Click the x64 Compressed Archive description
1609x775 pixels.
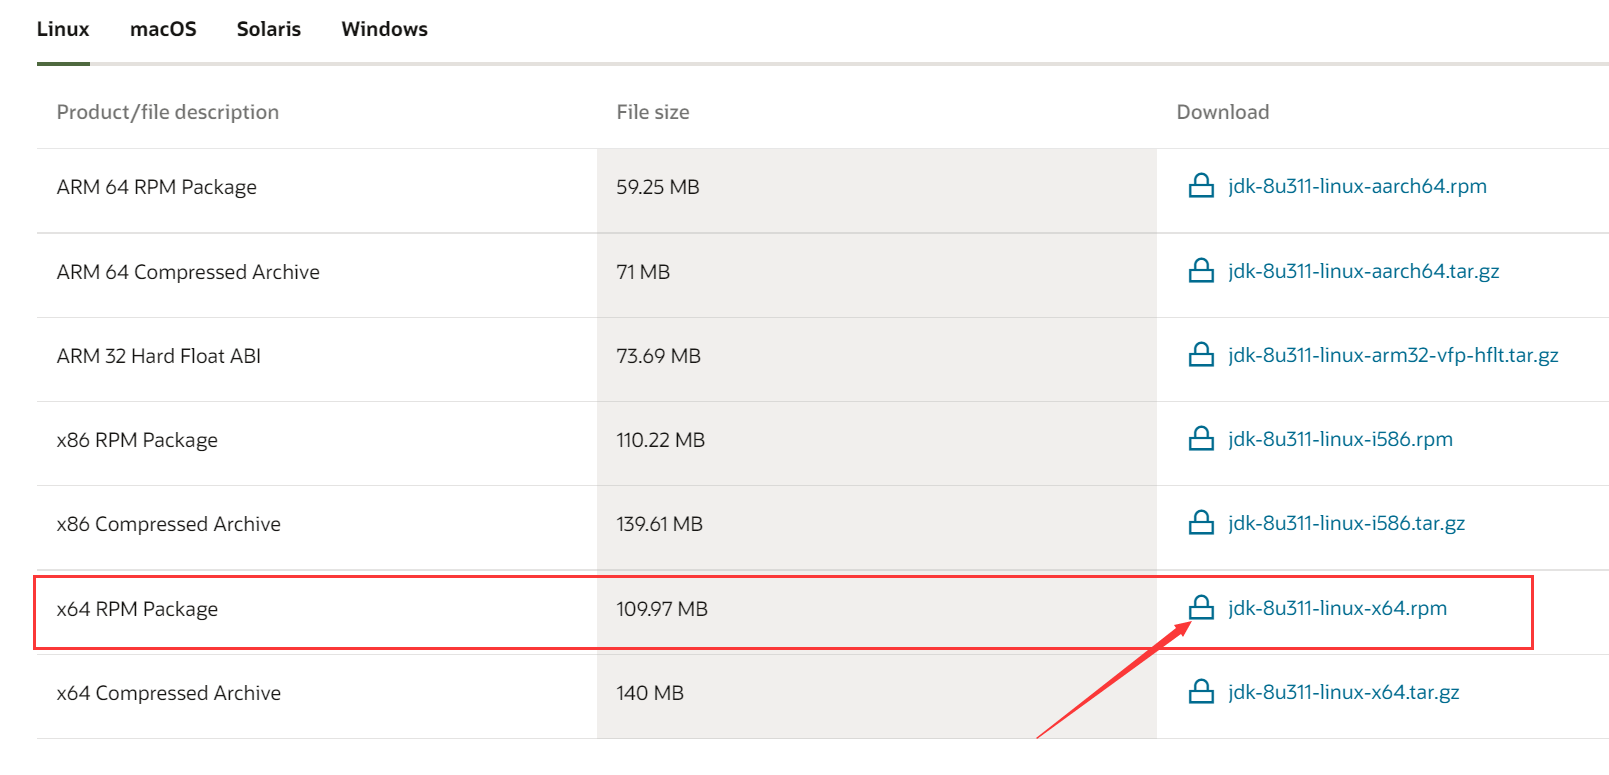coord(169,693)
